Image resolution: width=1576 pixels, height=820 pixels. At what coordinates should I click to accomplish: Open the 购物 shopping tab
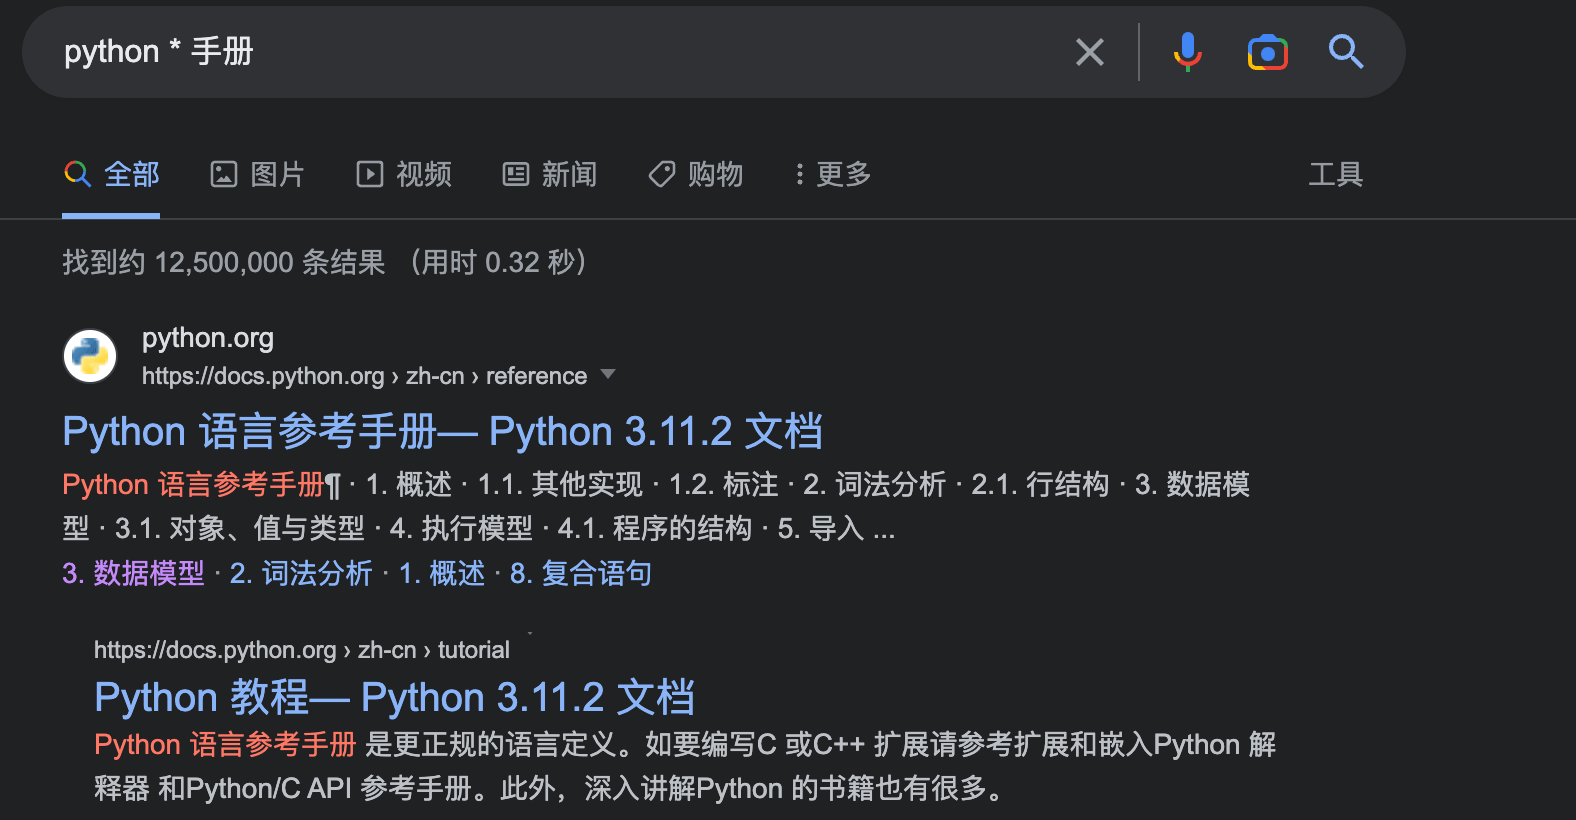coord(696,175)
